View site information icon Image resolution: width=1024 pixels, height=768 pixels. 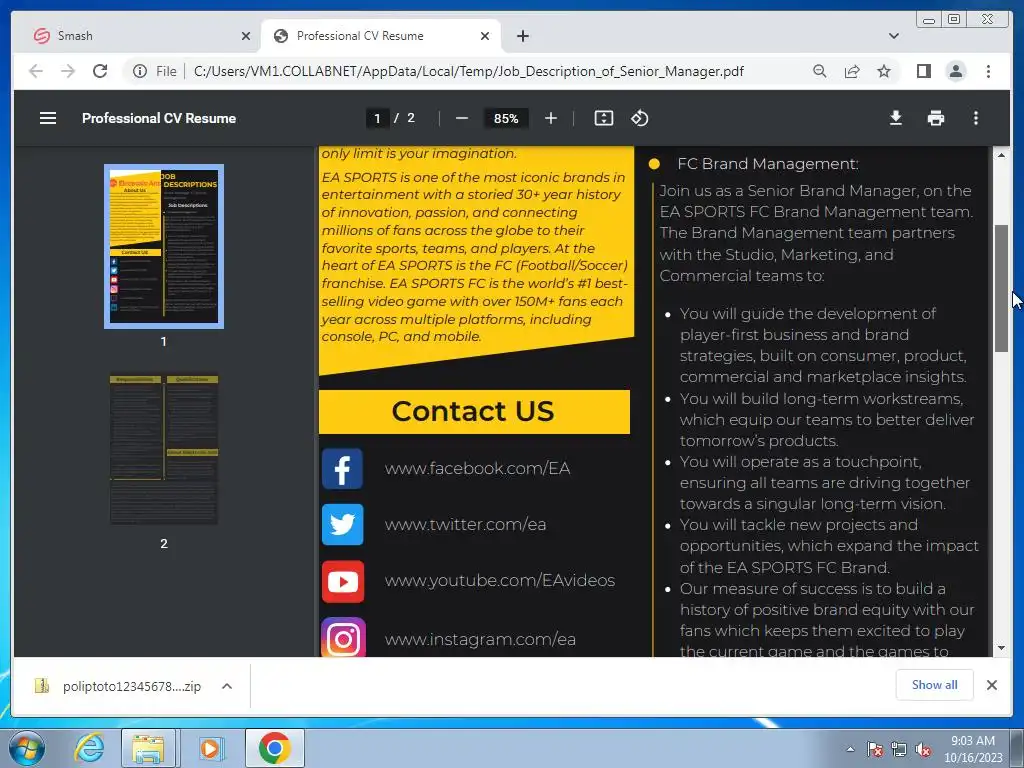(140, 71)
